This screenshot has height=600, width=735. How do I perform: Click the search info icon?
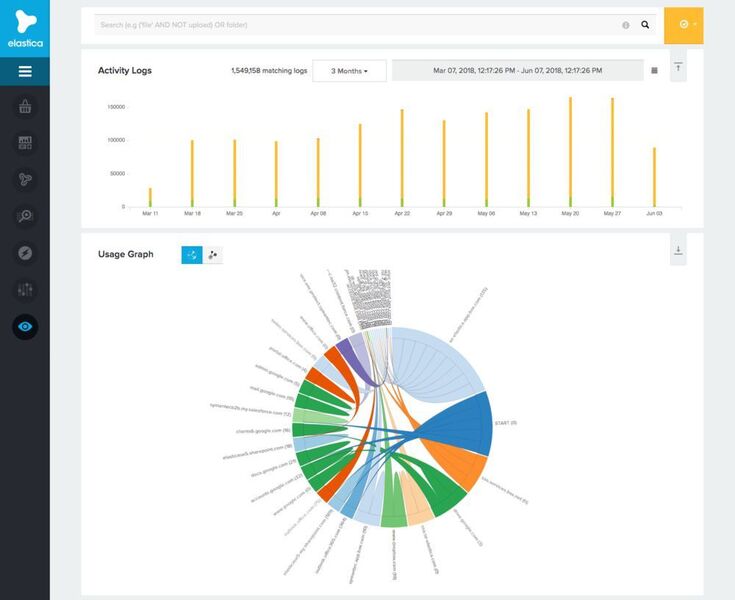(626, 25)
